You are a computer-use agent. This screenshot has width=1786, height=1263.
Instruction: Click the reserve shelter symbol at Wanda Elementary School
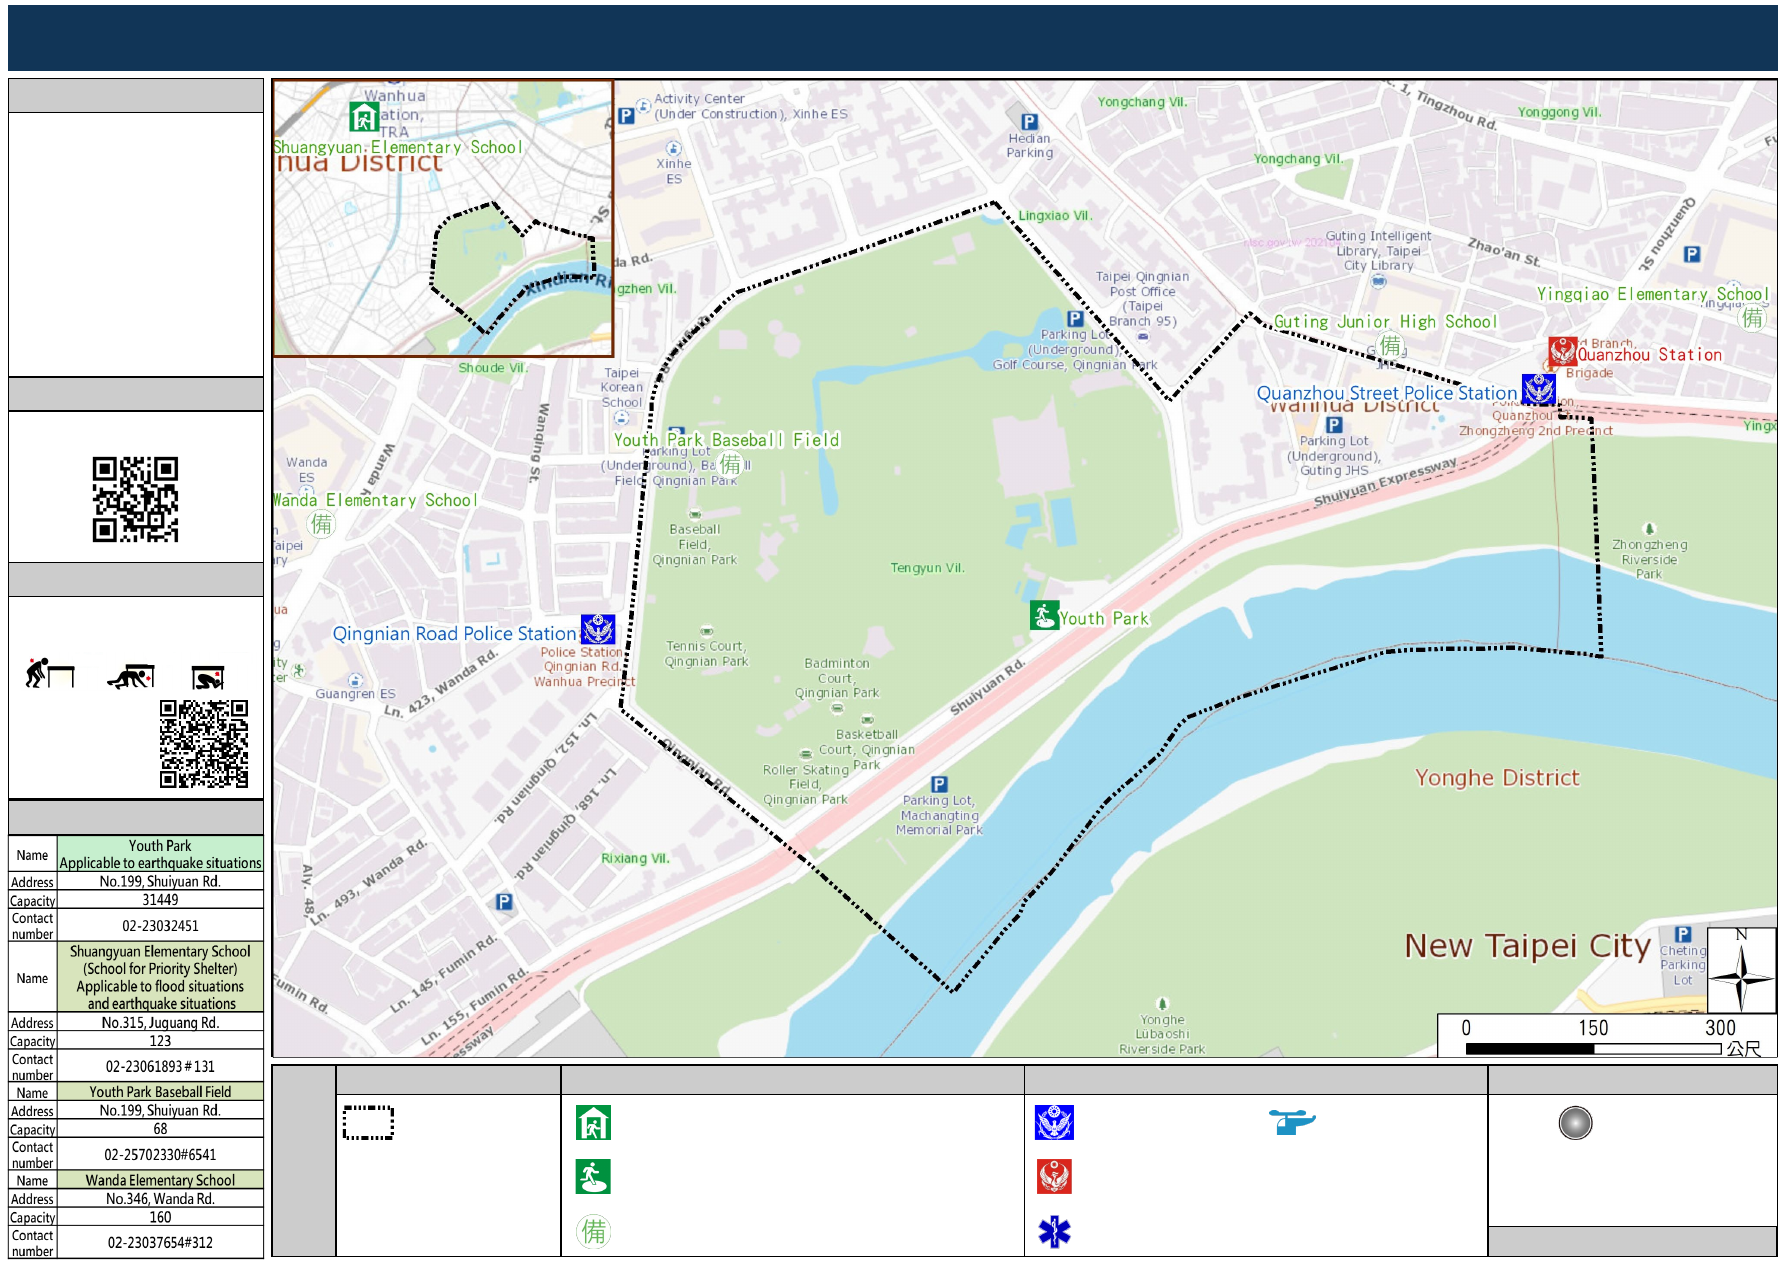coord(321,523)
